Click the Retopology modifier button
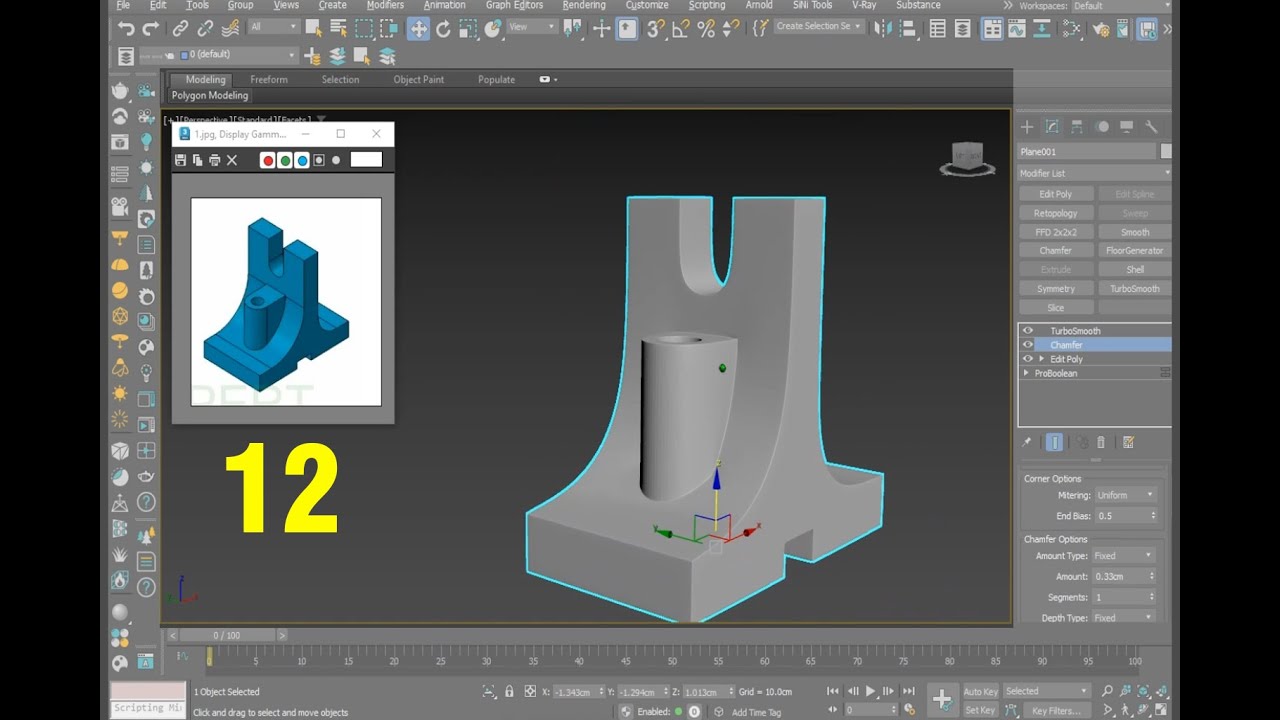This screenshot has width=1280, height=720. (x=1055, y=213)
